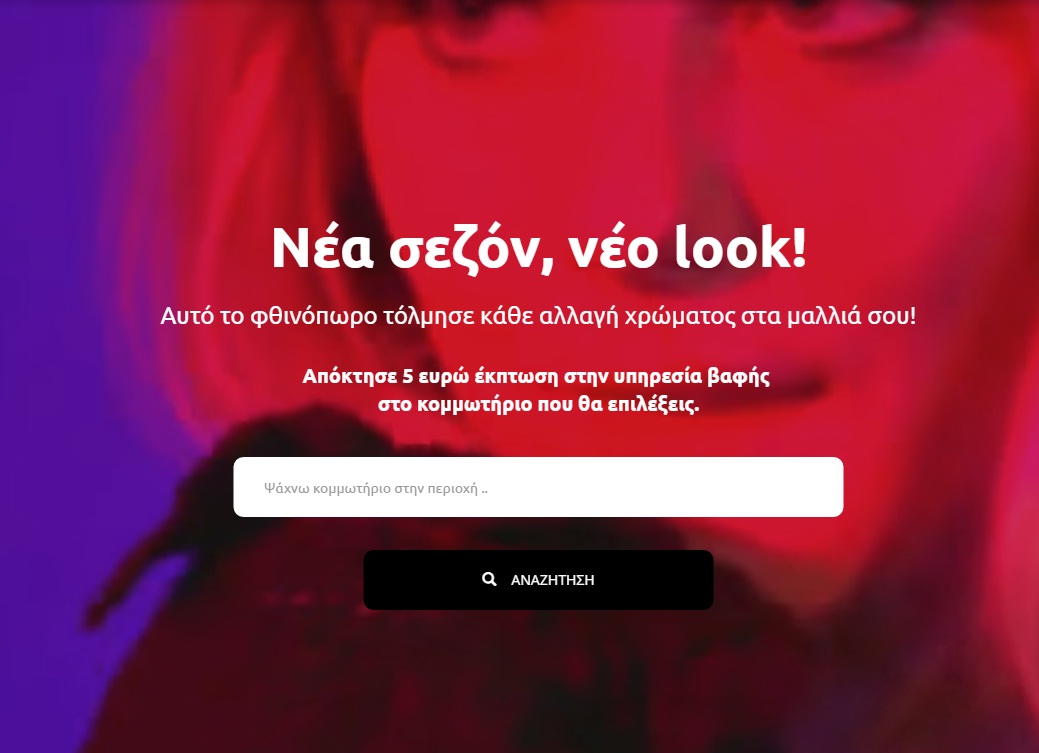Screen dimensions: 1039x753
Task: Select the word 'look!' in the headline
Action: (x=740, y=247)
